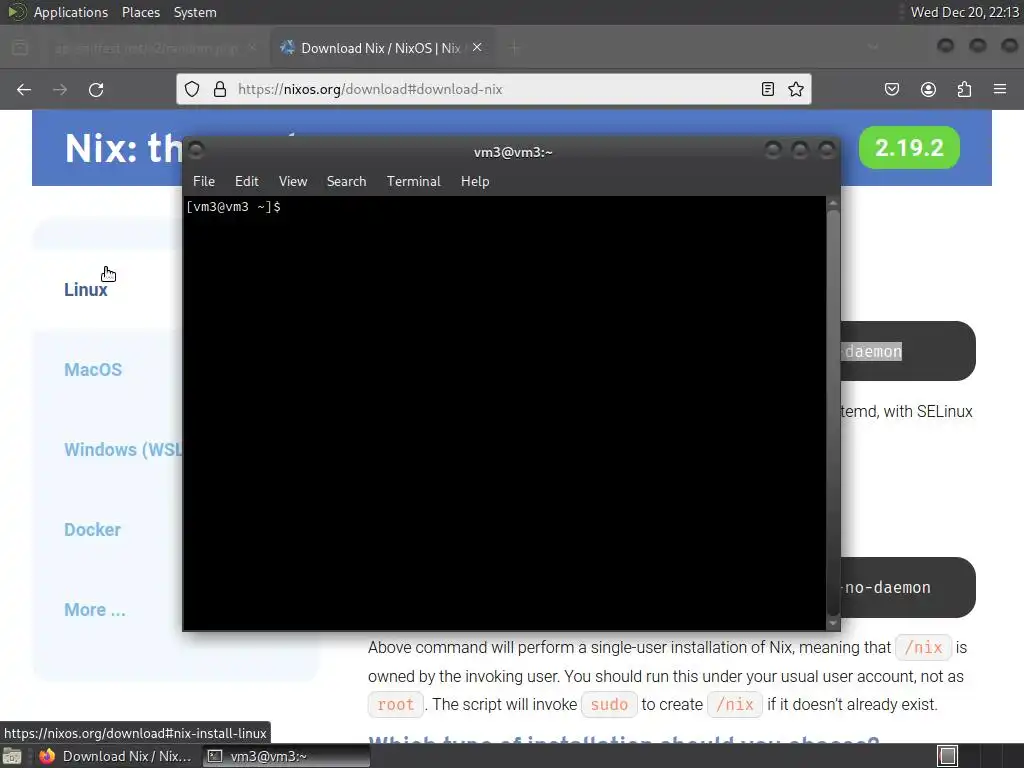Focus the nixos.org address bar
The width and height of the screenshot is (1024, 768).
click(x=496, y=89)
